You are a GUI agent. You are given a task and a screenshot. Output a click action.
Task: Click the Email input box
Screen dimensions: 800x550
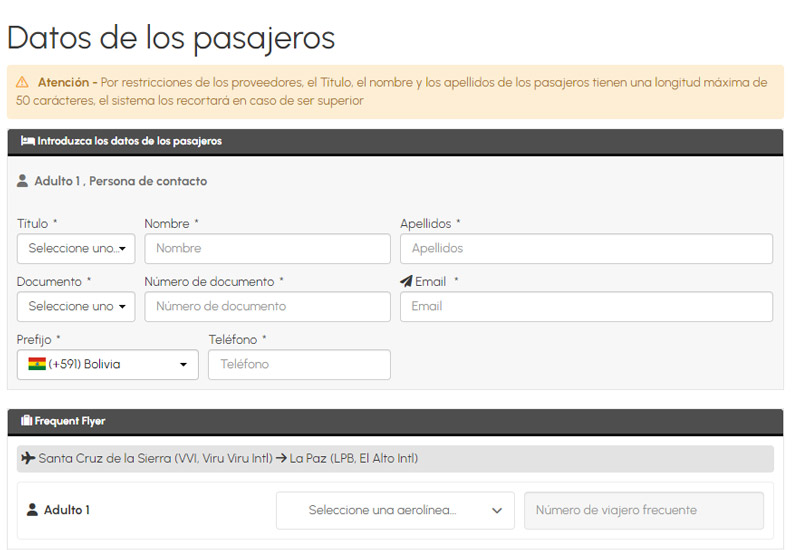pyautogui.click(x=586, y=307)
